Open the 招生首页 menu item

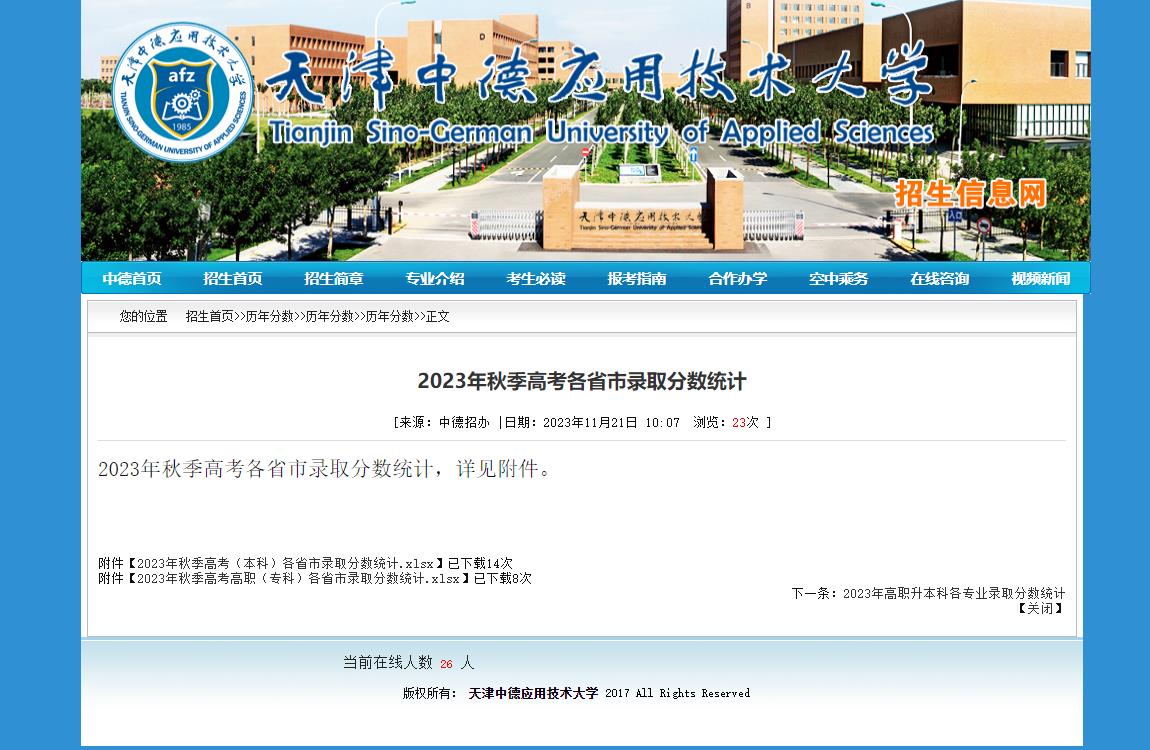[232, 279]
